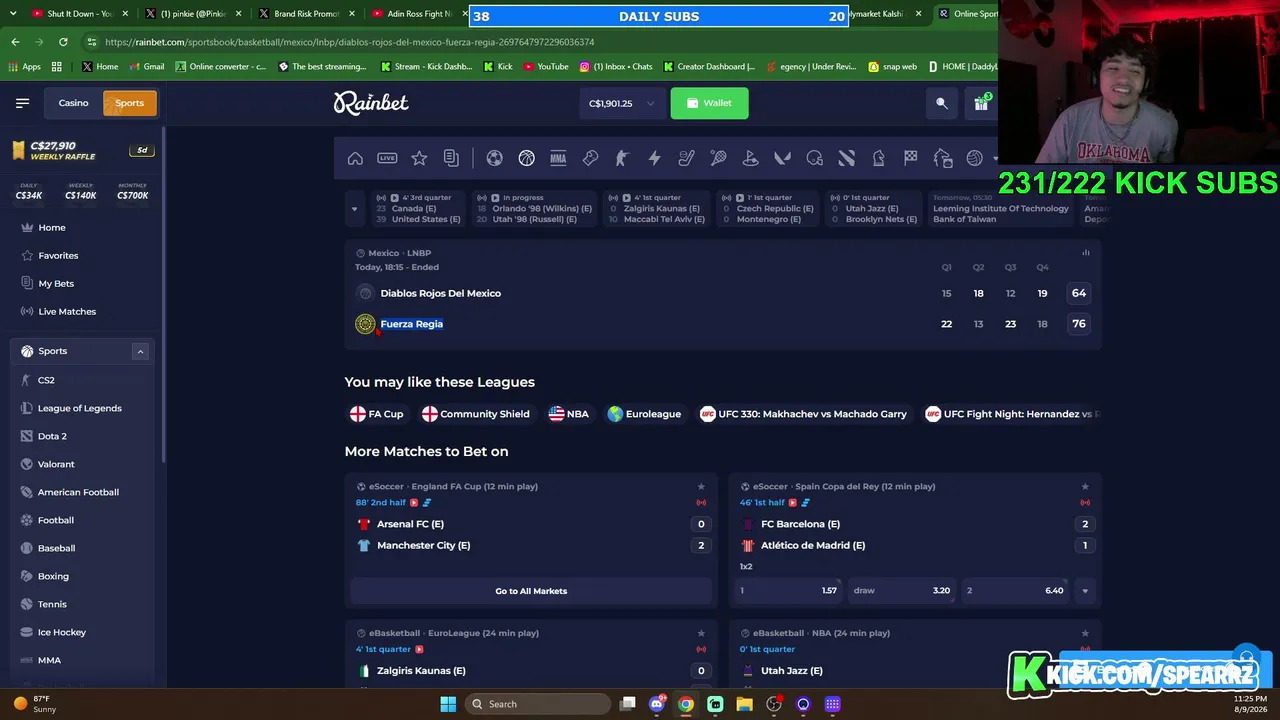The width and height of the screenshot is (1280, 720).
Task: Click Go to All Markets button
Action: pos(531,591)
